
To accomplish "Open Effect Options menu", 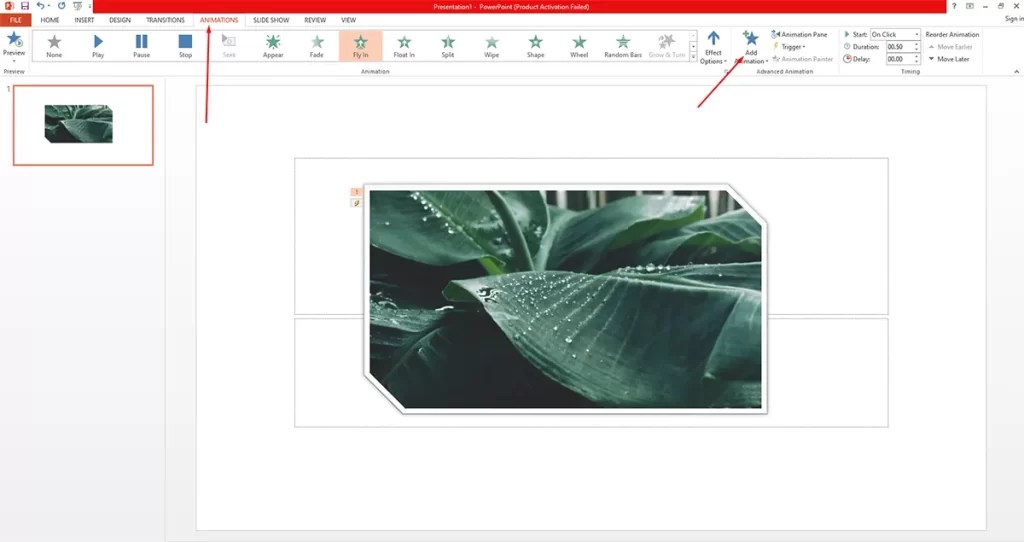I will pyautogui.click(x=713, y=48).
